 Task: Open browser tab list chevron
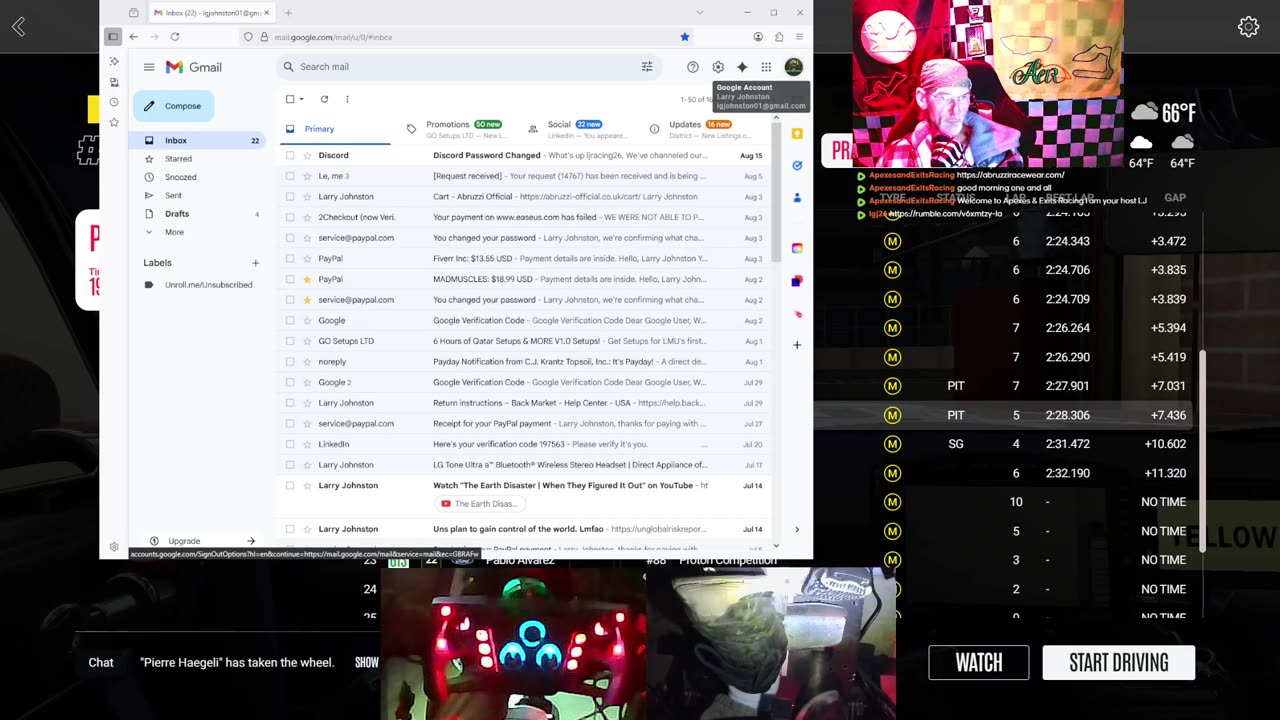point(699,13)
